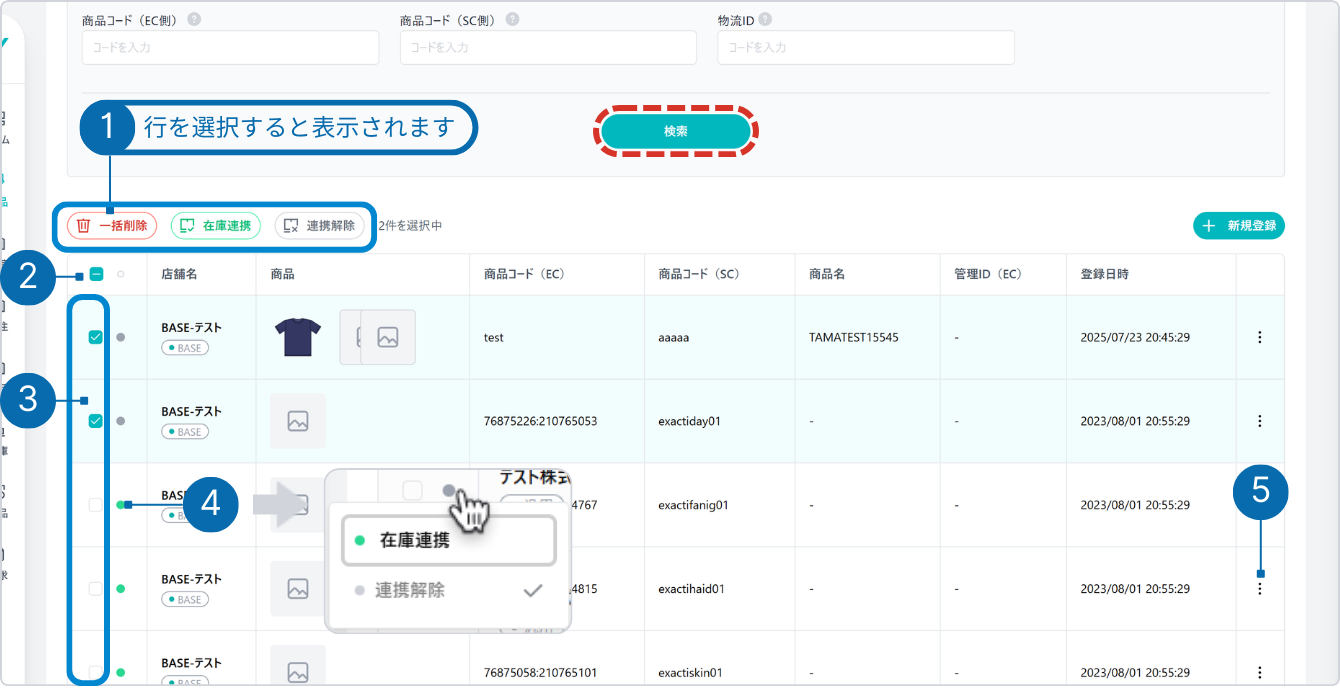The image size is (1340, 692).
Task: Open three-dot menu for the test row
Action: (1259, 337)
